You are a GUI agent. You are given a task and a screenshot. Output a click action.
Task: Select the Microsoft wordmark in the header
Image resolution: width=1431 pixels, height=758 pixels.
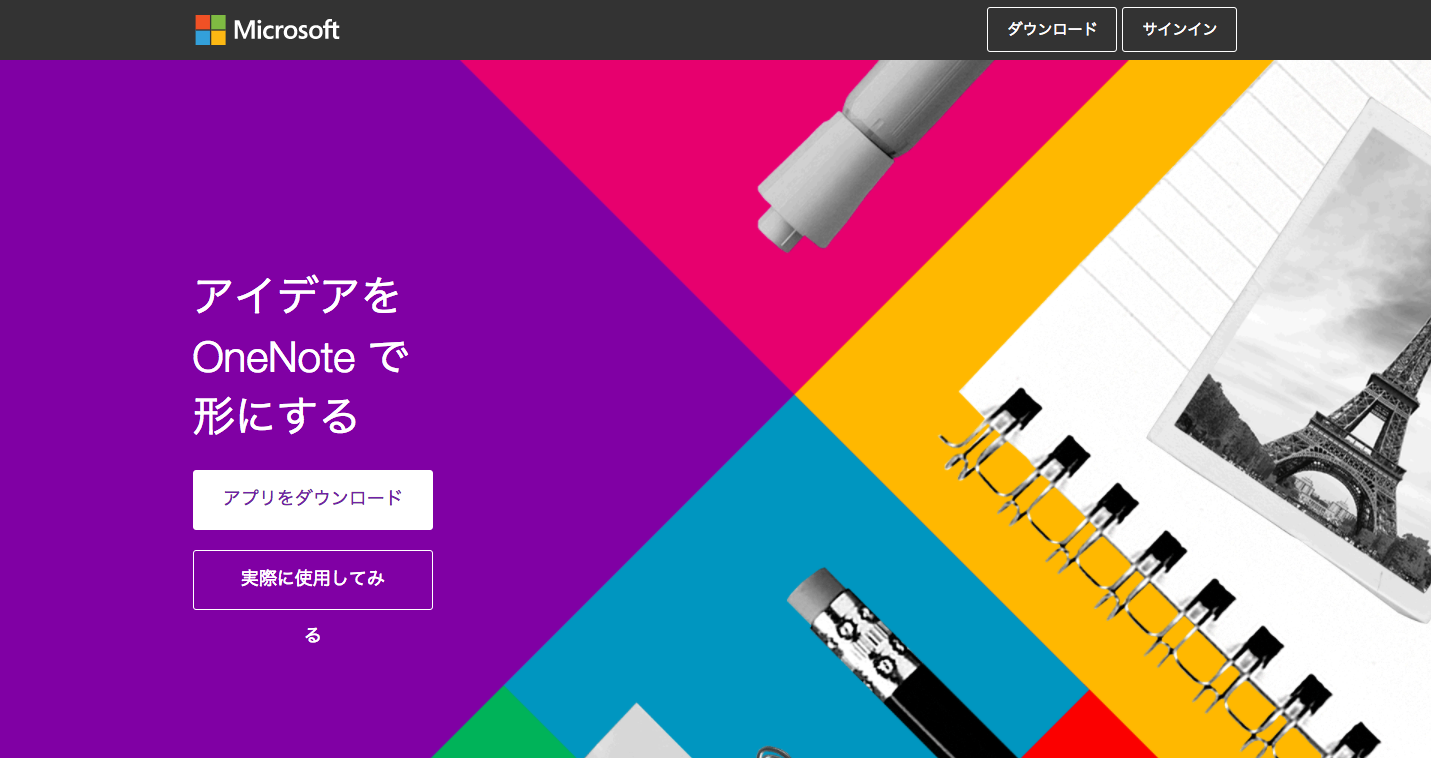point(286,29)
